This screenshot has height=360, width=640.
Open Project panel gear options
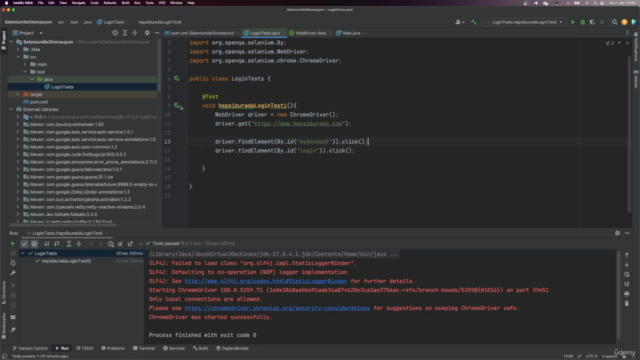147,33
